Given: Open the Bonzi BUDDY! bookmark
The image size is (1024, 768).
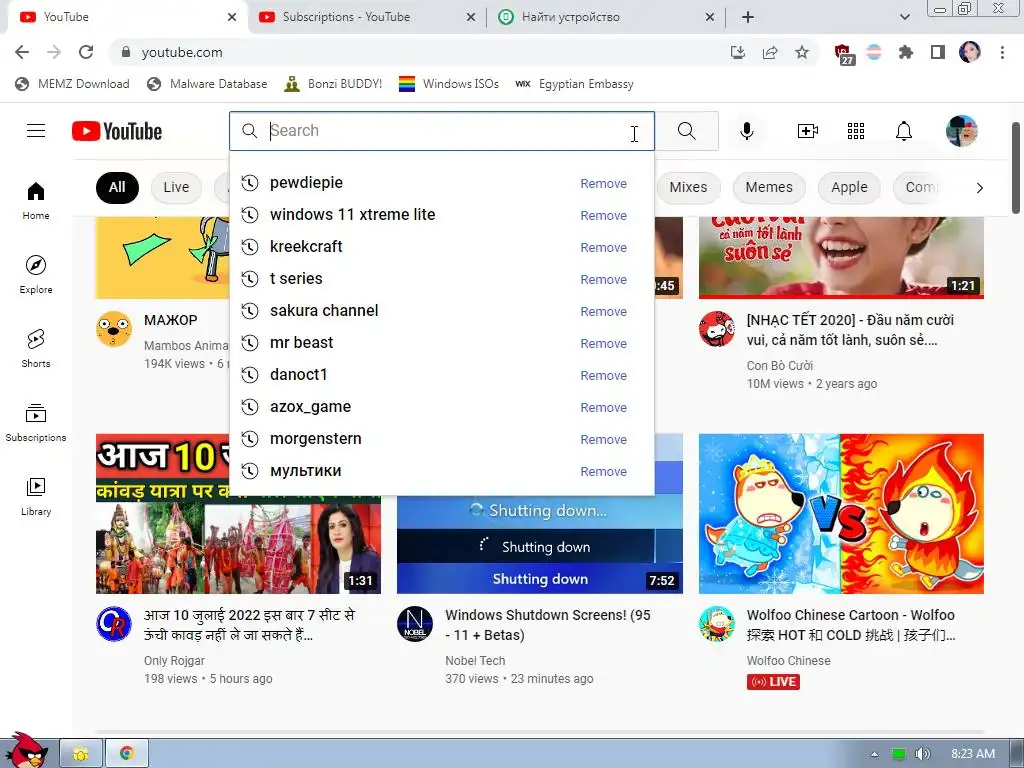Looking at the screenshot, I should tap(333, 84).
